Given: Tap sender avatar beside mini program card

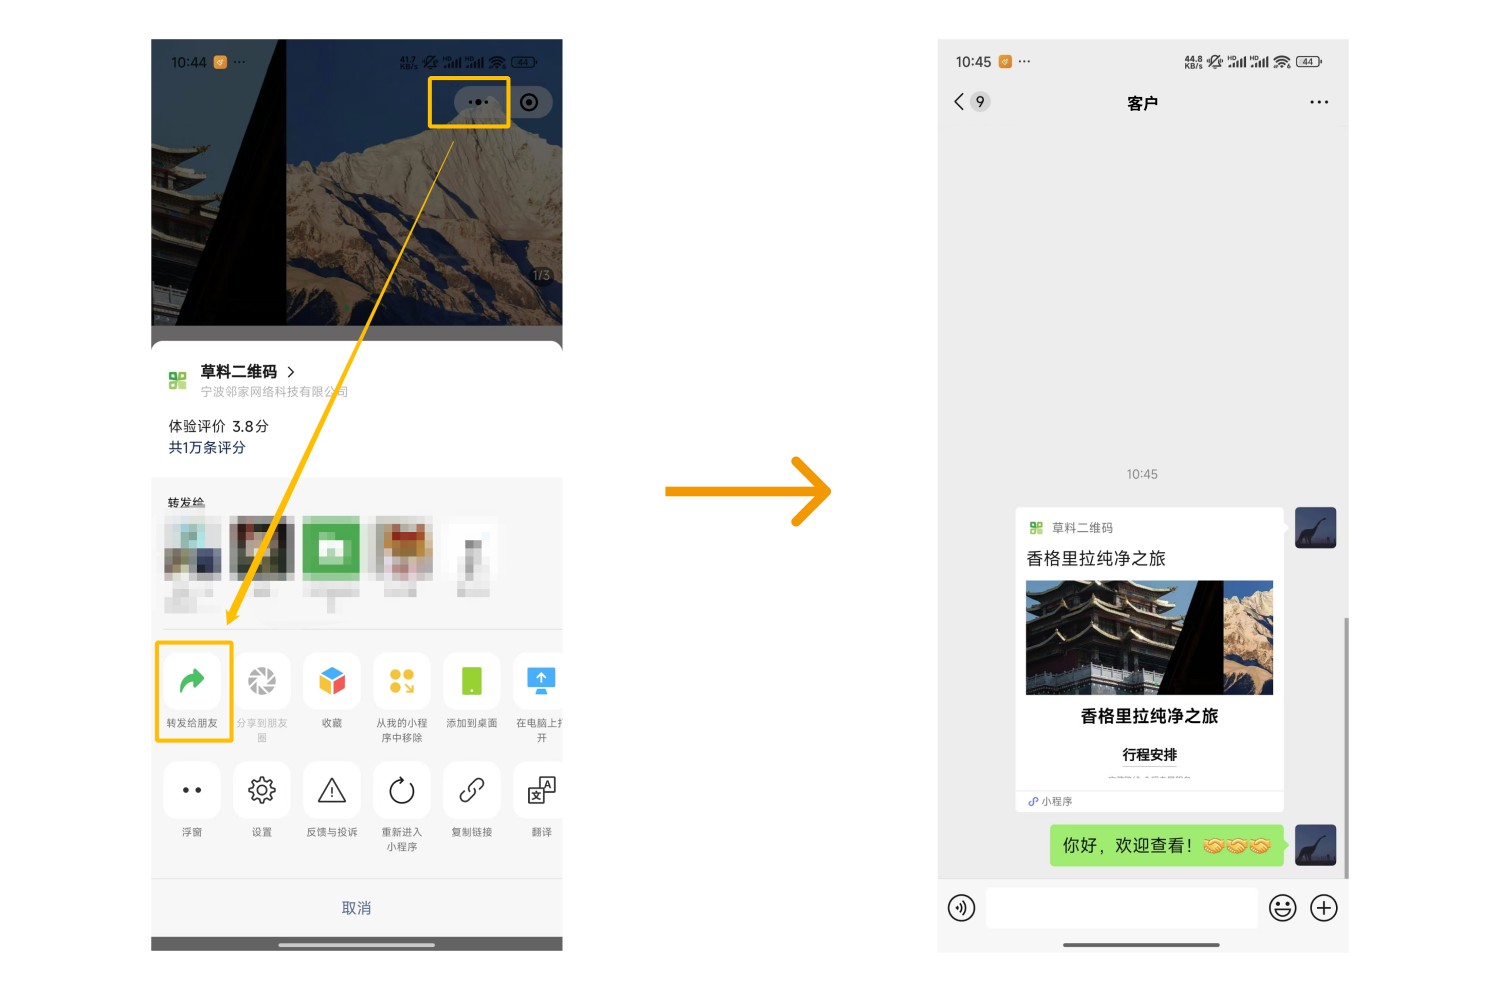Looking at the screenshot, I should tap(1315, 528).
